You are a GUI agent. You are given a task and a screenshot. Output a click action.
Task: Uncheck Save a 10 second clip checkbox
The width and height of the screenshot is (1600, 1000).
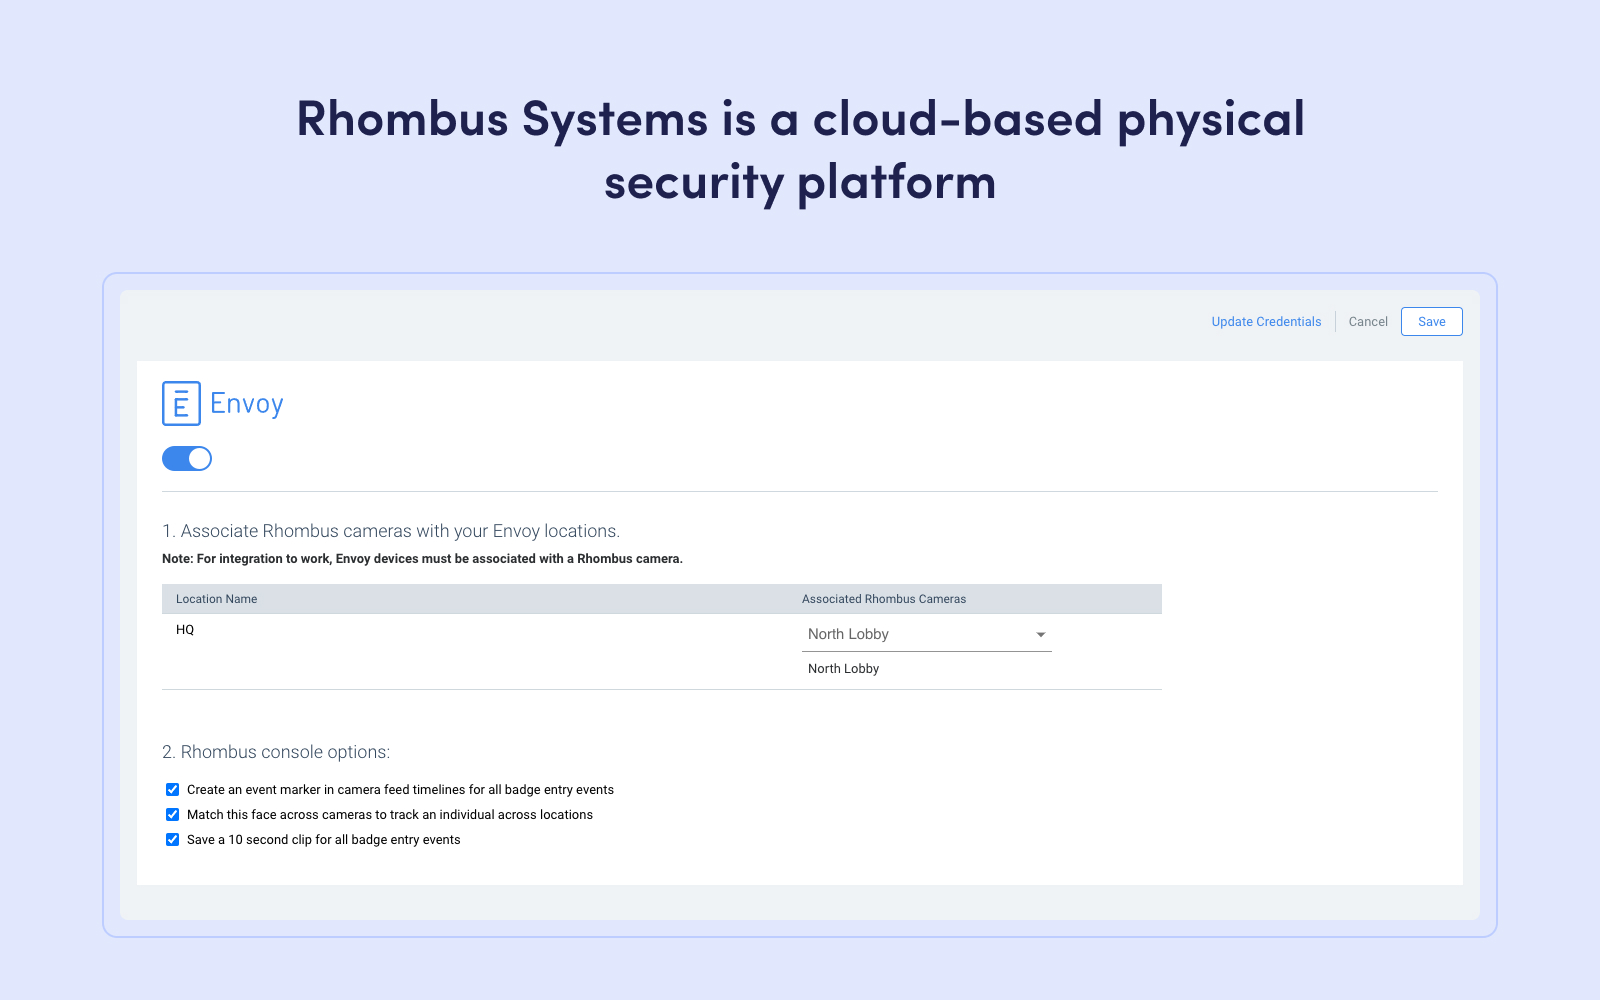(x=172, y=840)
